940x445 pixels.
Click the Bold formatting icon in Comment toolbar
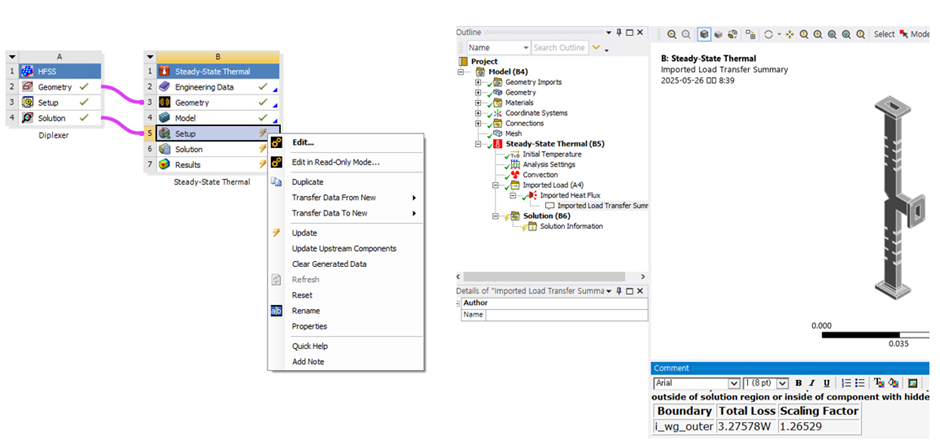click(x=799, y=383)
